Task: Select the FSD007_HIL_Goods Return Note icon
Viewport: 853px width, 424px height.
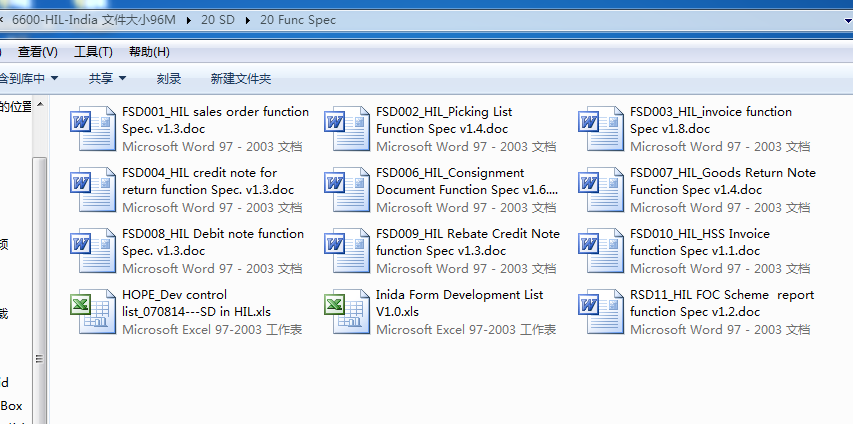Action: (x=601, y=189)
